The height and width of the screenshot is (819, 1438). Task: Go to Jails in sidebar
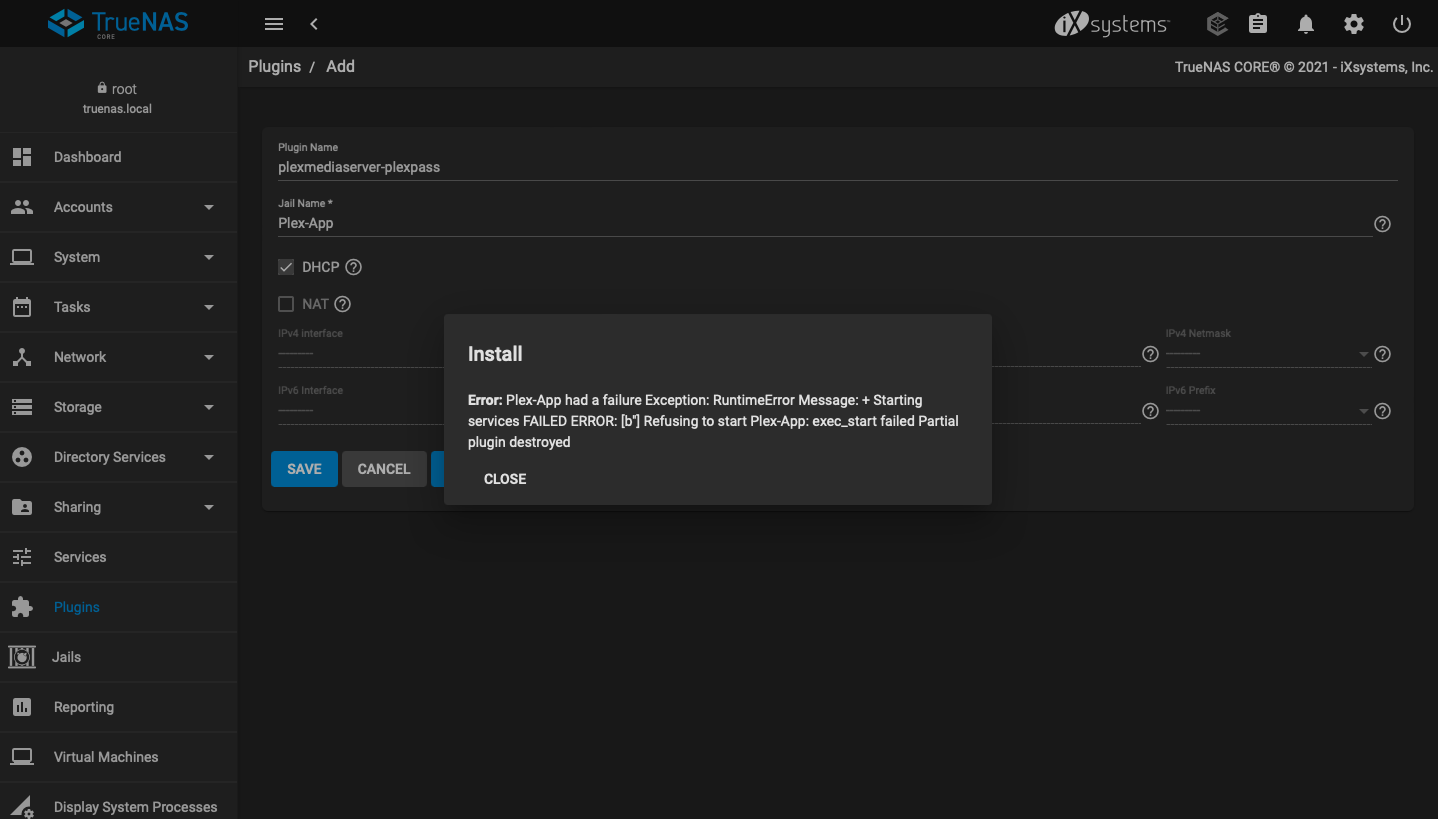pos(66,657)
